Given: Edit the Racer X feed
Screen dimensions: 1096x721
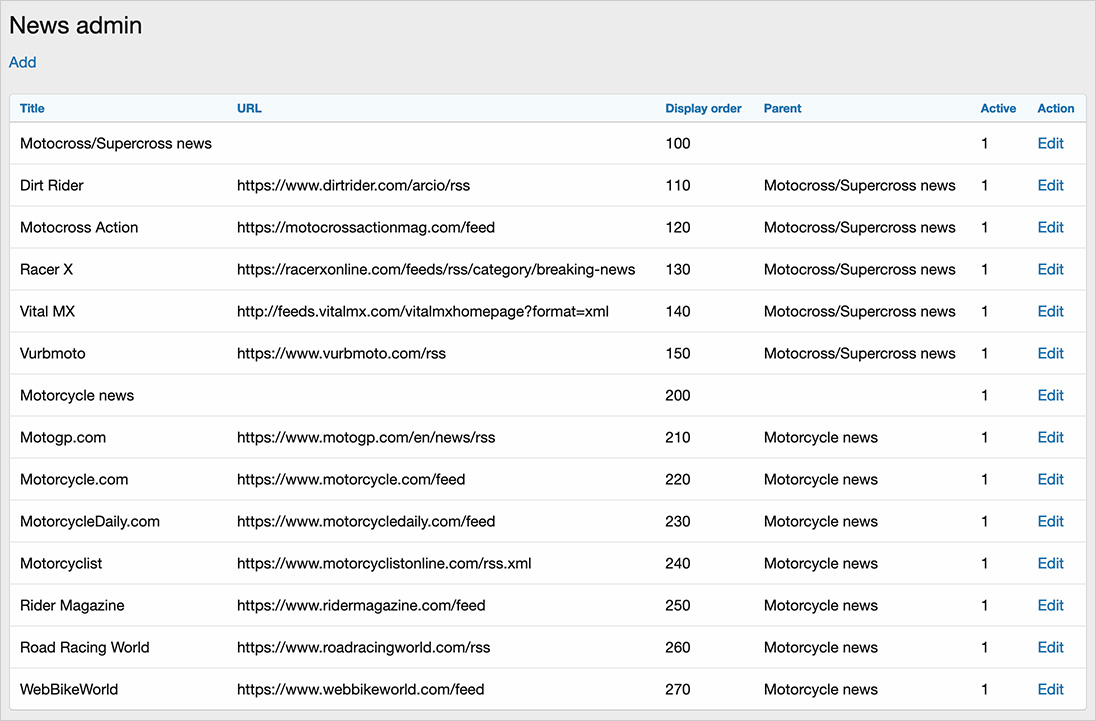Looking at the screenshot, I should pyautogui.click(x=1050, y=269).
